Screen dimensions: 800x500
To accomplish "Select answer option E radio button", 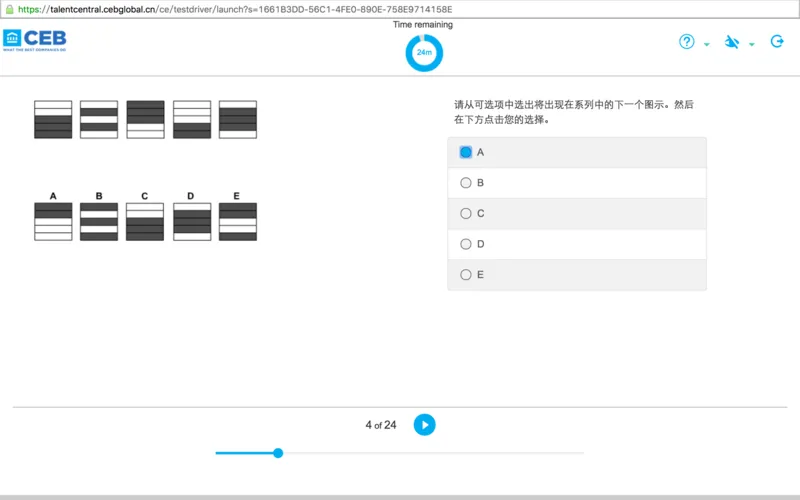I will click(466, 274).
